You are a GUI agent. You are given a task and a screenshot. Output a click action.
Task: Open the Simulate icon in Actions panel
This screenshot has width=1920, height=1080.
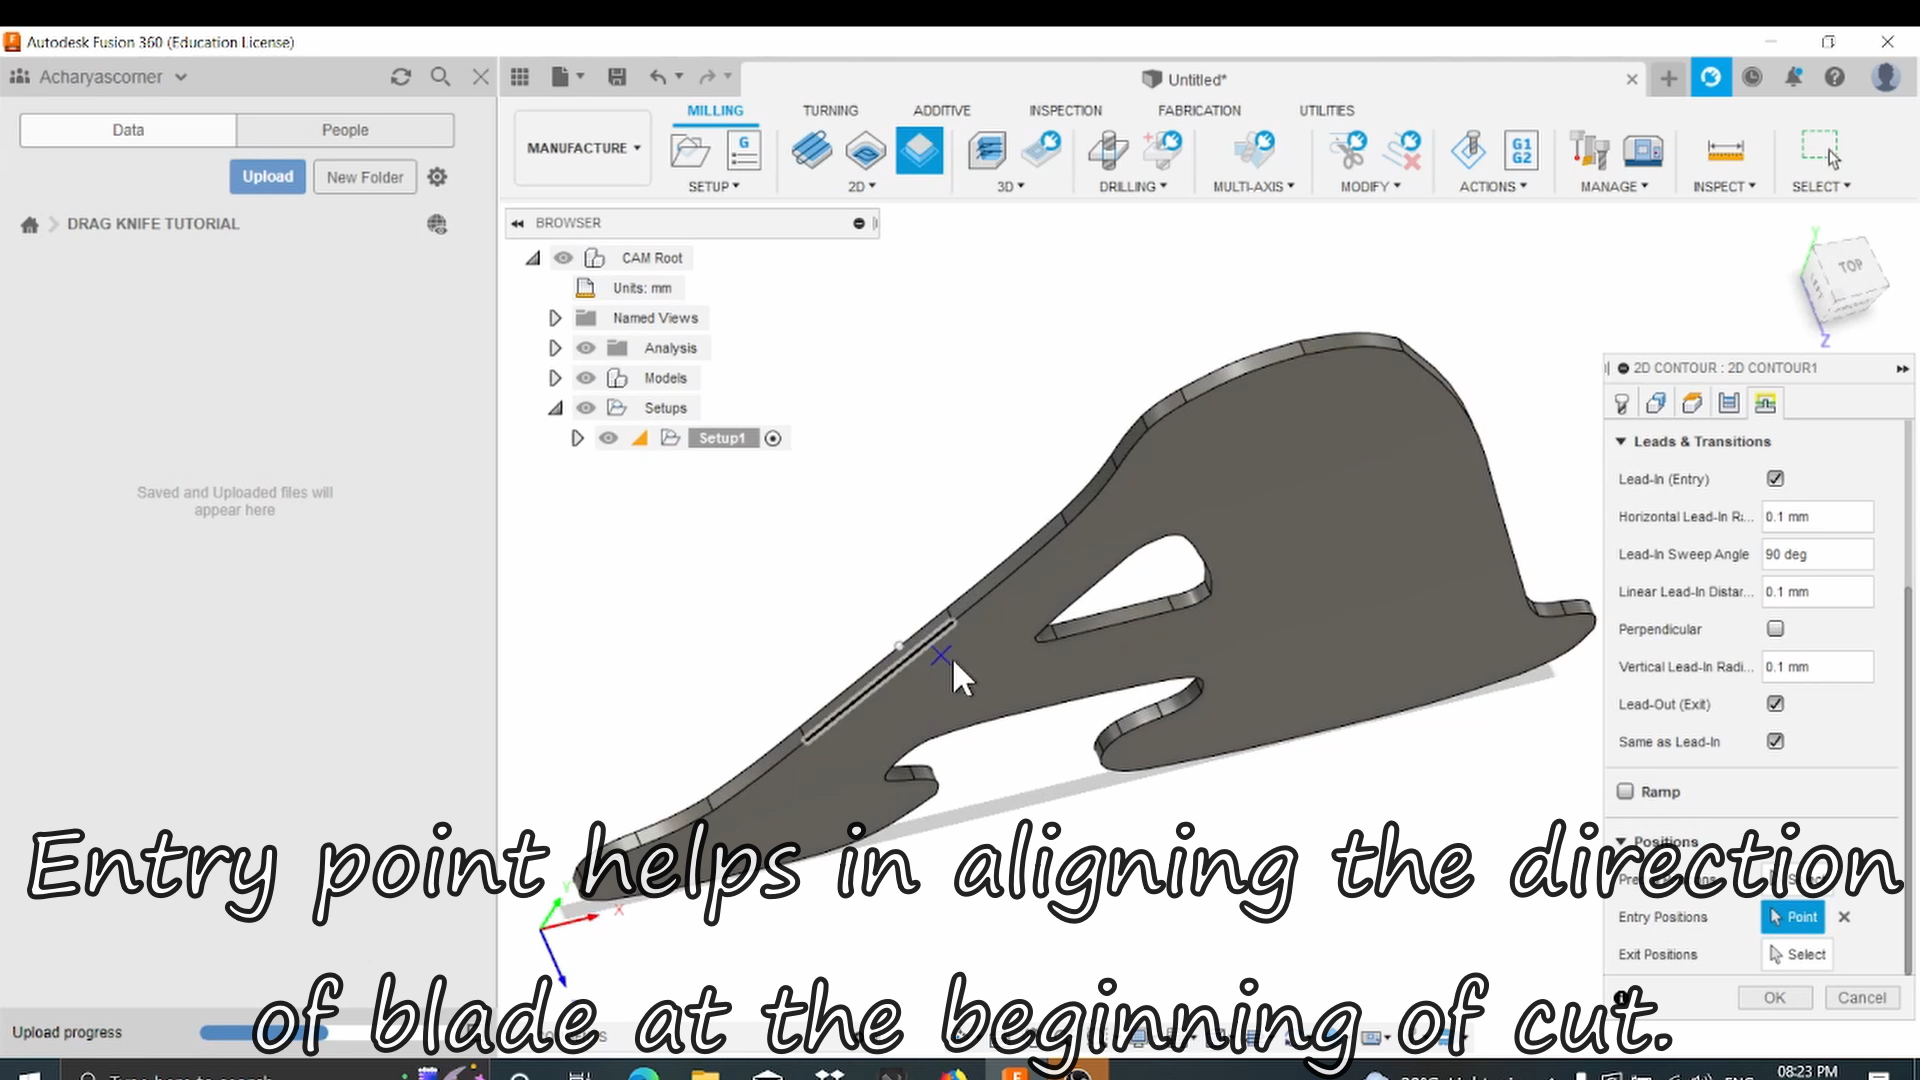coord(1467,150)
